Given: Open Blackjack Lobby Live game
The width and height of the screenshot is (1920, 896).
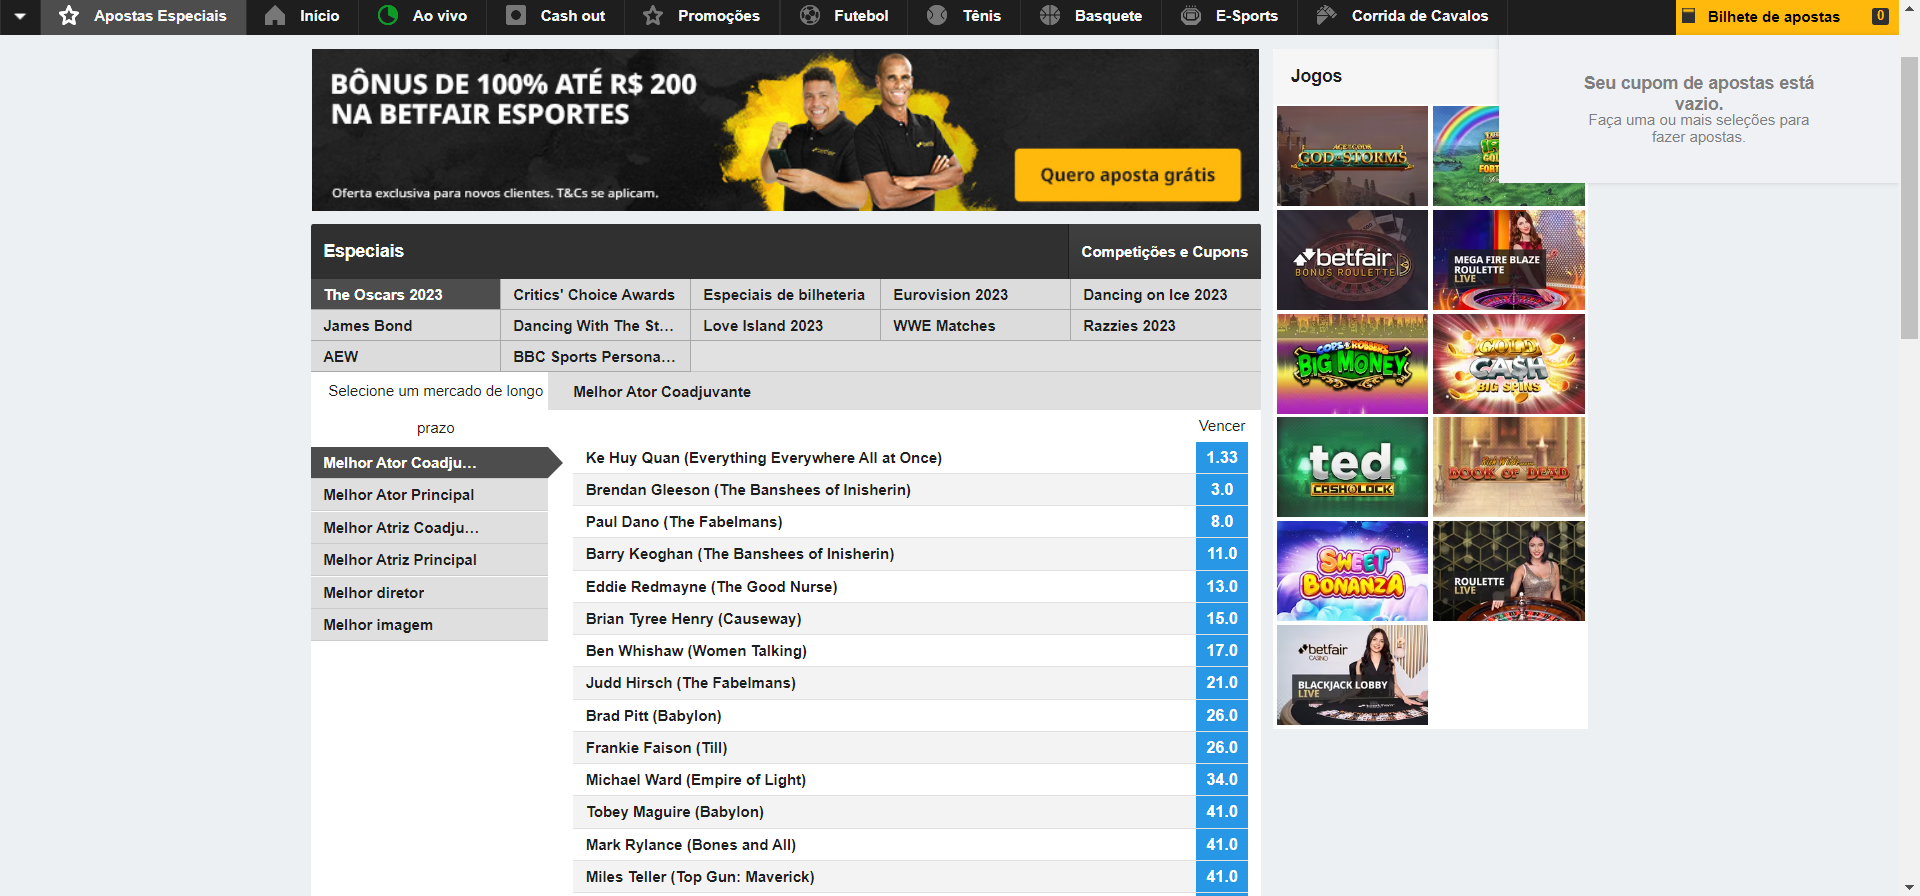Looking at the screenshot, I should [1352, 675].
